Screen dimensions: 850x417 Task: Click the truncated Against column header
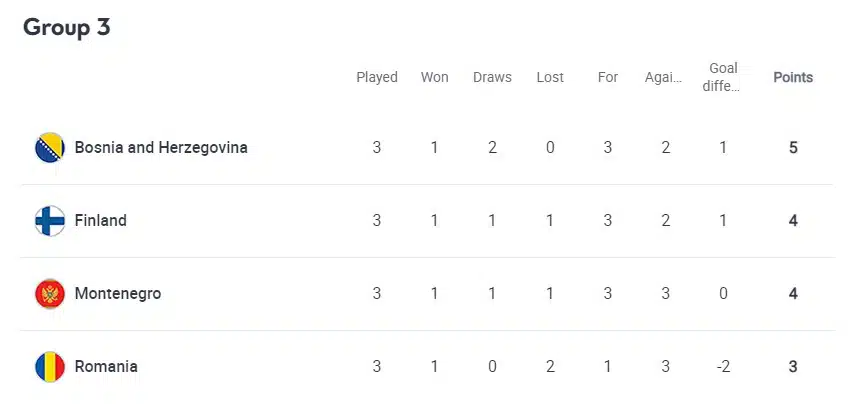[x=665, y=77]
